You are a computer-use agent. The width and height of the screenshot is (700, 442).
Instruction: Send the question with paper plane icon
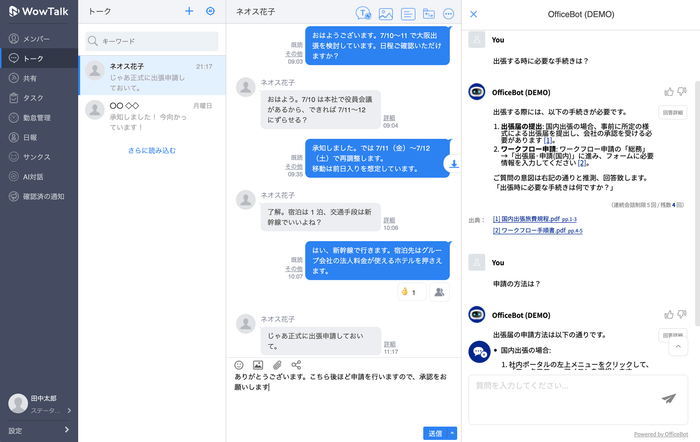[669, 398]
